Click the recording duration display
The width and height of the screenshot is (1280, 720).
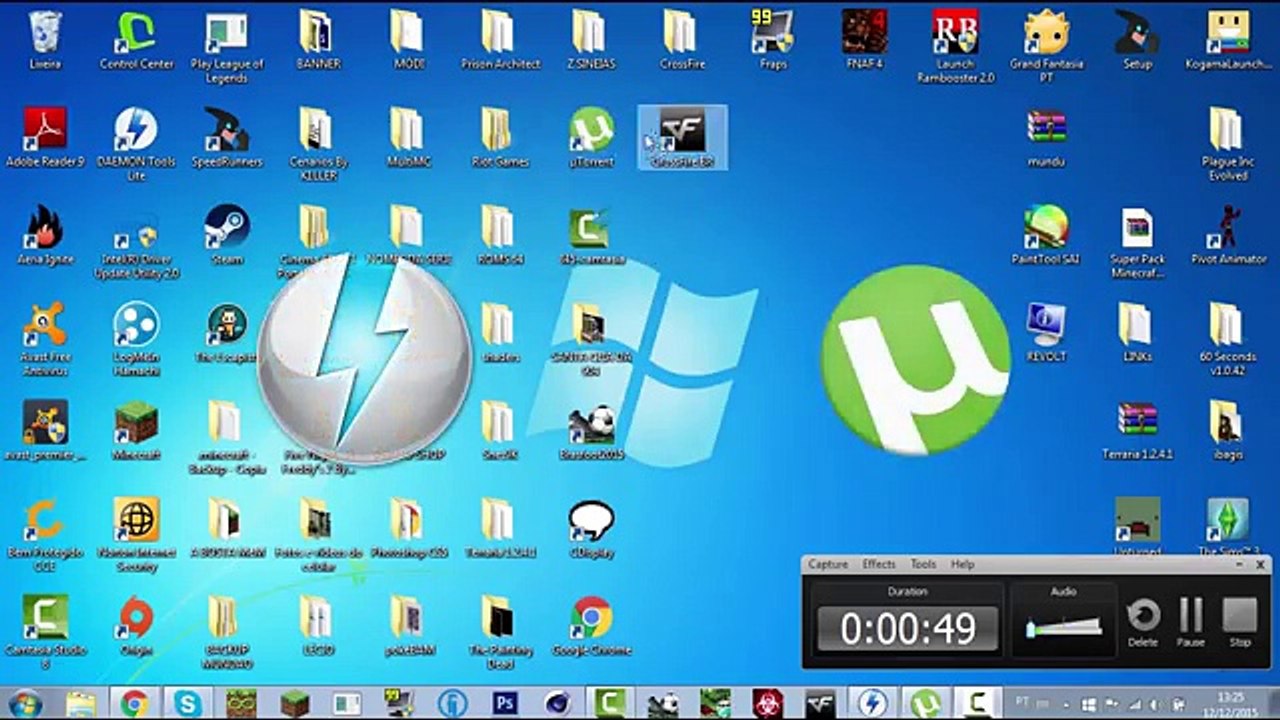907,628
